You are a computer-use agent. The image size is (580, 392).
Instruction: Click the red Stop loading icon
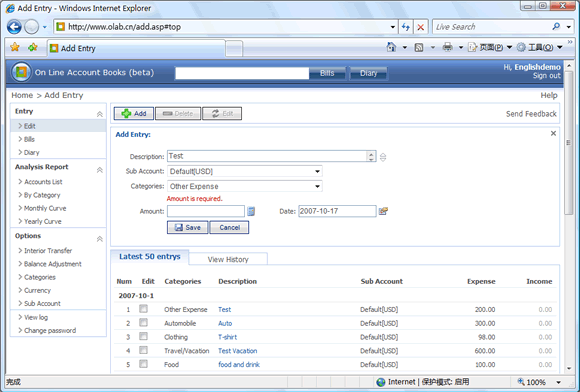coord(421,27)
